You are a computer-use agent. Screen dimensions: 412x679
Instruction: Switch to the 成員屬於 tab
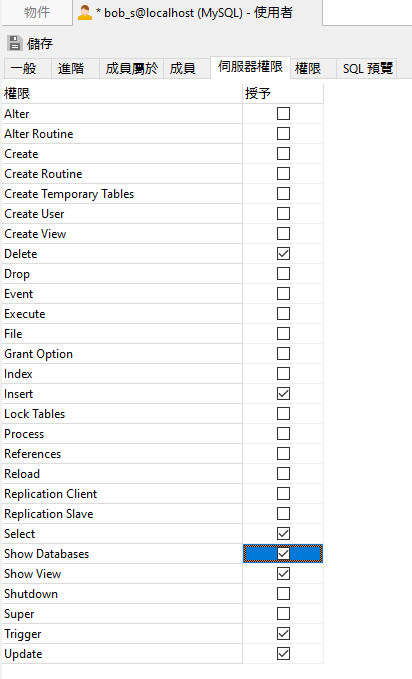point(131,68)
